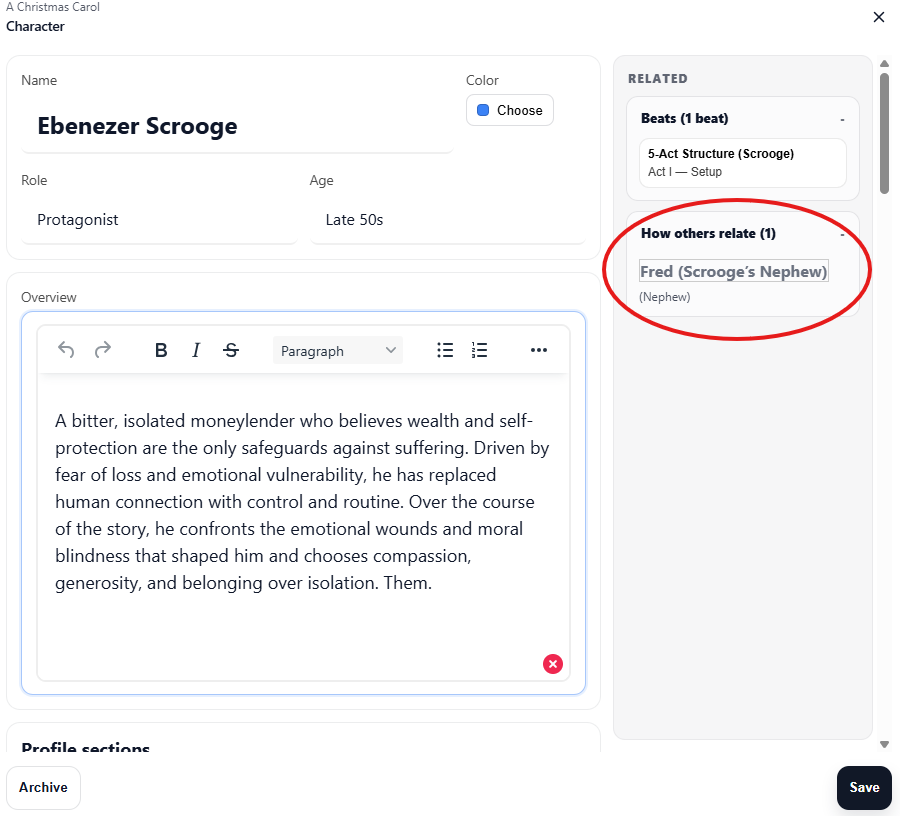The width and height of the screenshot is (900, 816).
Task: Toggle italic formatting in Overview editor
Action: point(196,350)
